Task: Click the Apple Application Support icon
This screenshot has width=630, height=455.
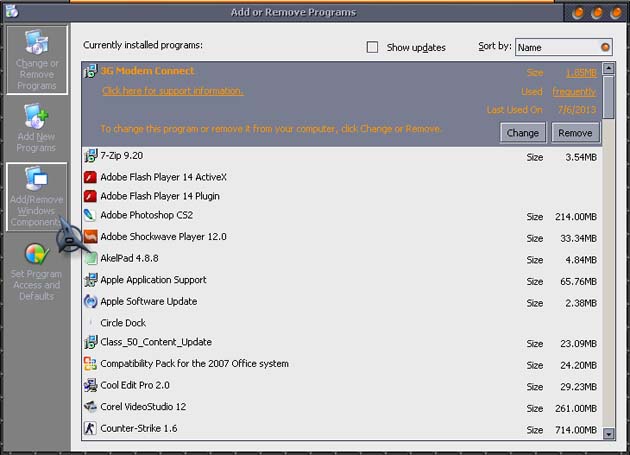Action: pos(90,280)
